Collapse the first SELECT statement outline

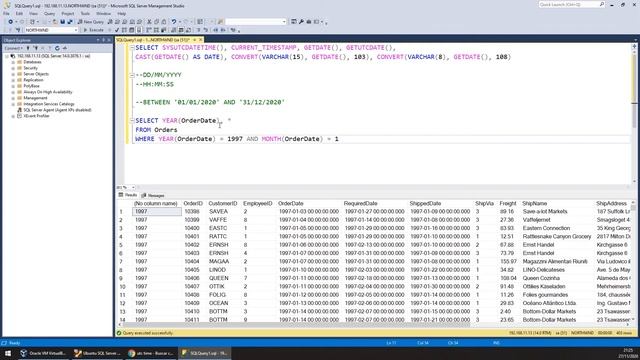[x=132, y=48]
